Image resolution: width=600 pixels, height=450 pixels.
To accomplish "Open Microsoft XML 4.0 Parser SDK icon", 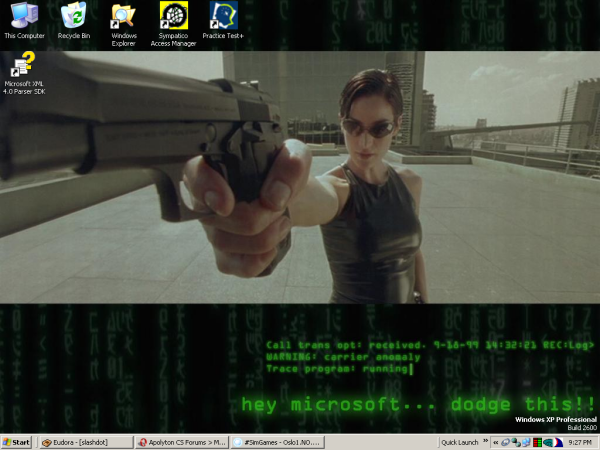I will (x=24, y=68).
